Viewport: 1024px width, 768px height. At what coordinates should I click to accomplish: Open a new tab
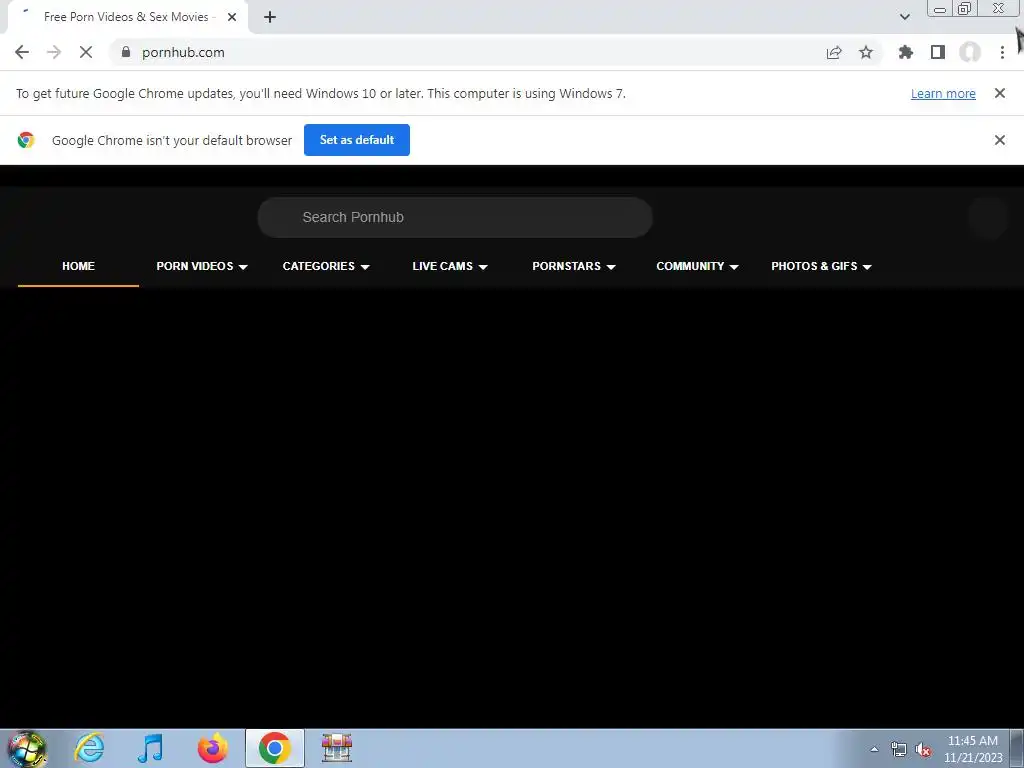pos(270,17)
